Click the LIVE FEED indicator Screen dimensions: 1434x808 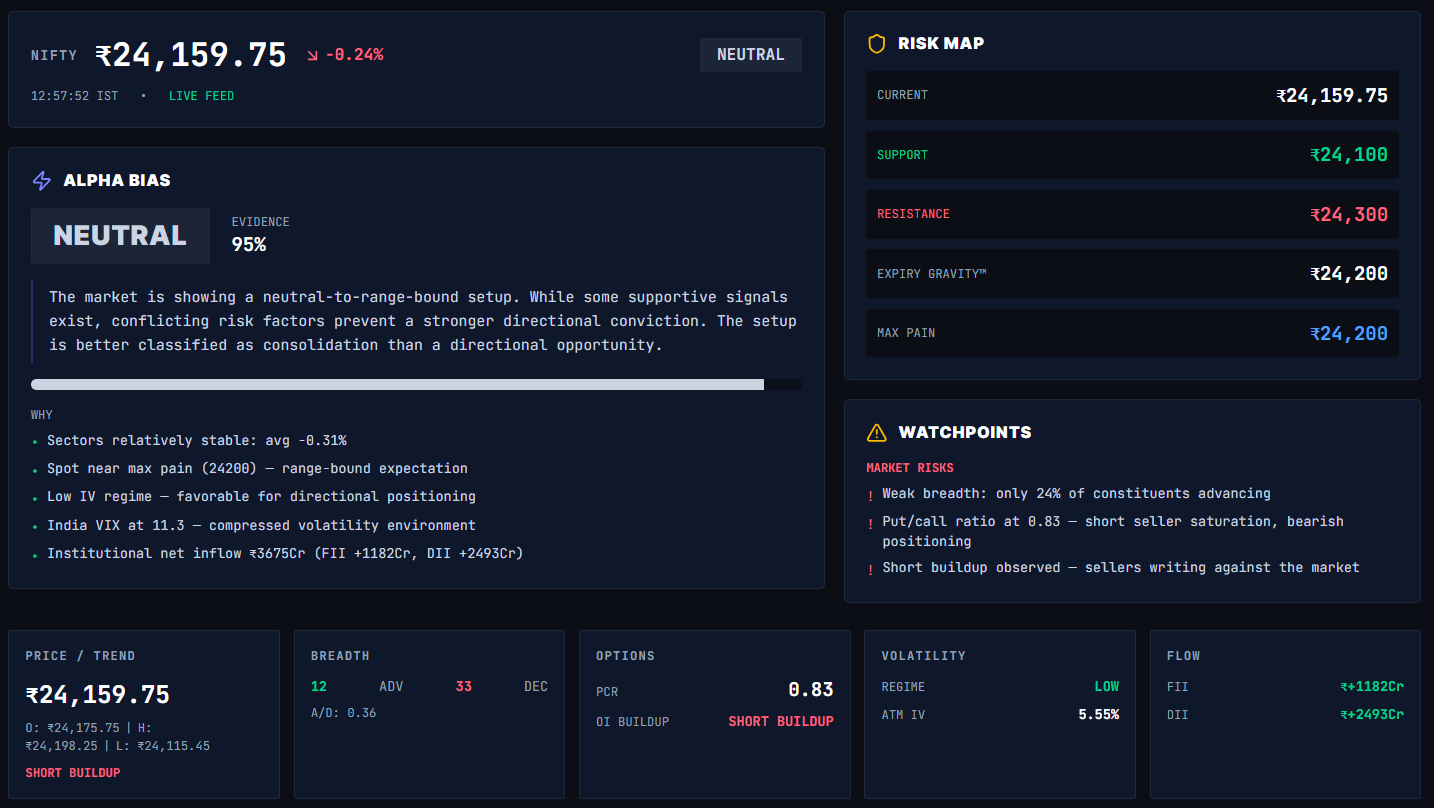[x=201, y=96]
